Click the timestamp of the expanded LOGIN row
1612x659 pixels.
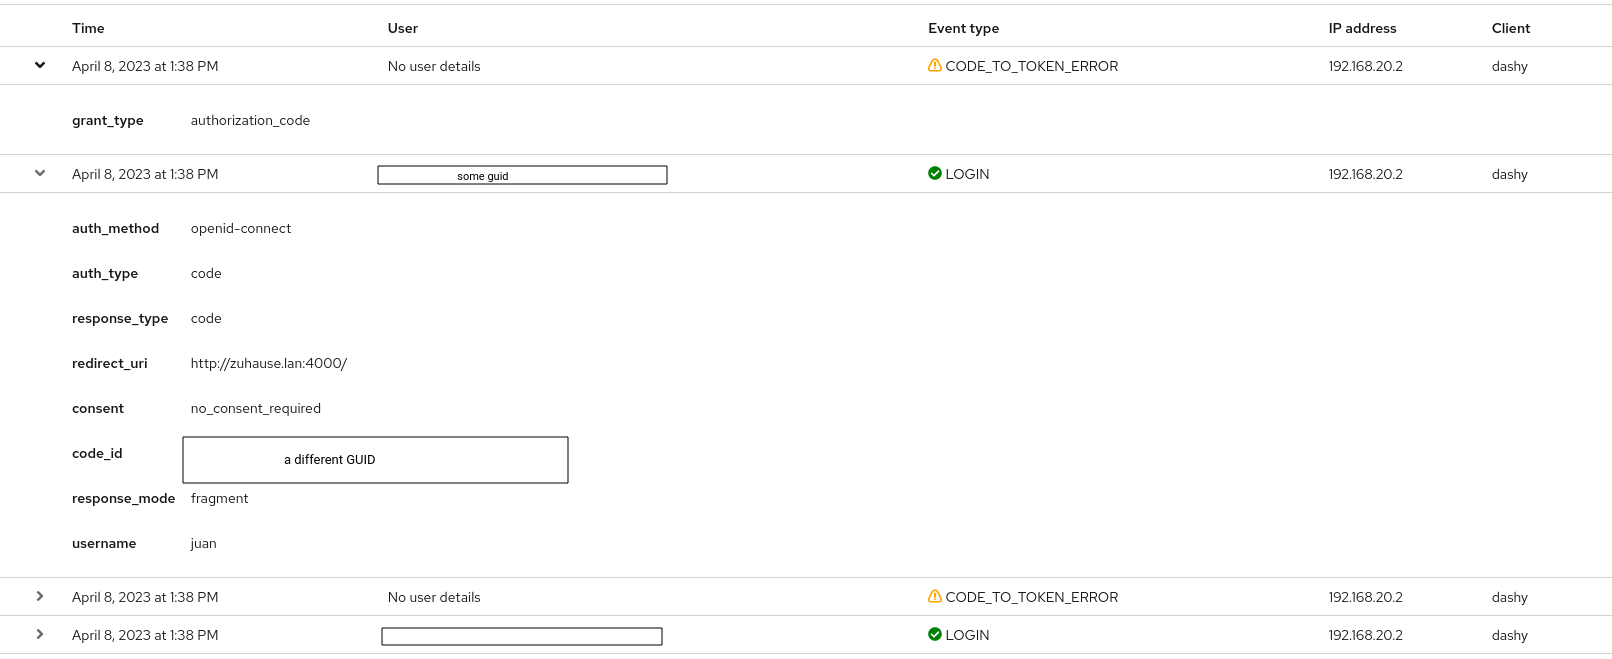click(145, 174)
